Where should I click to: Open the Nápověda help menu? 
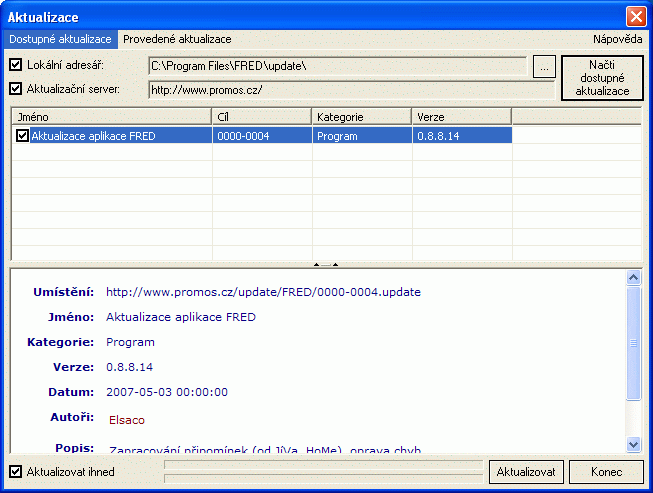click(x=618, y=39)
